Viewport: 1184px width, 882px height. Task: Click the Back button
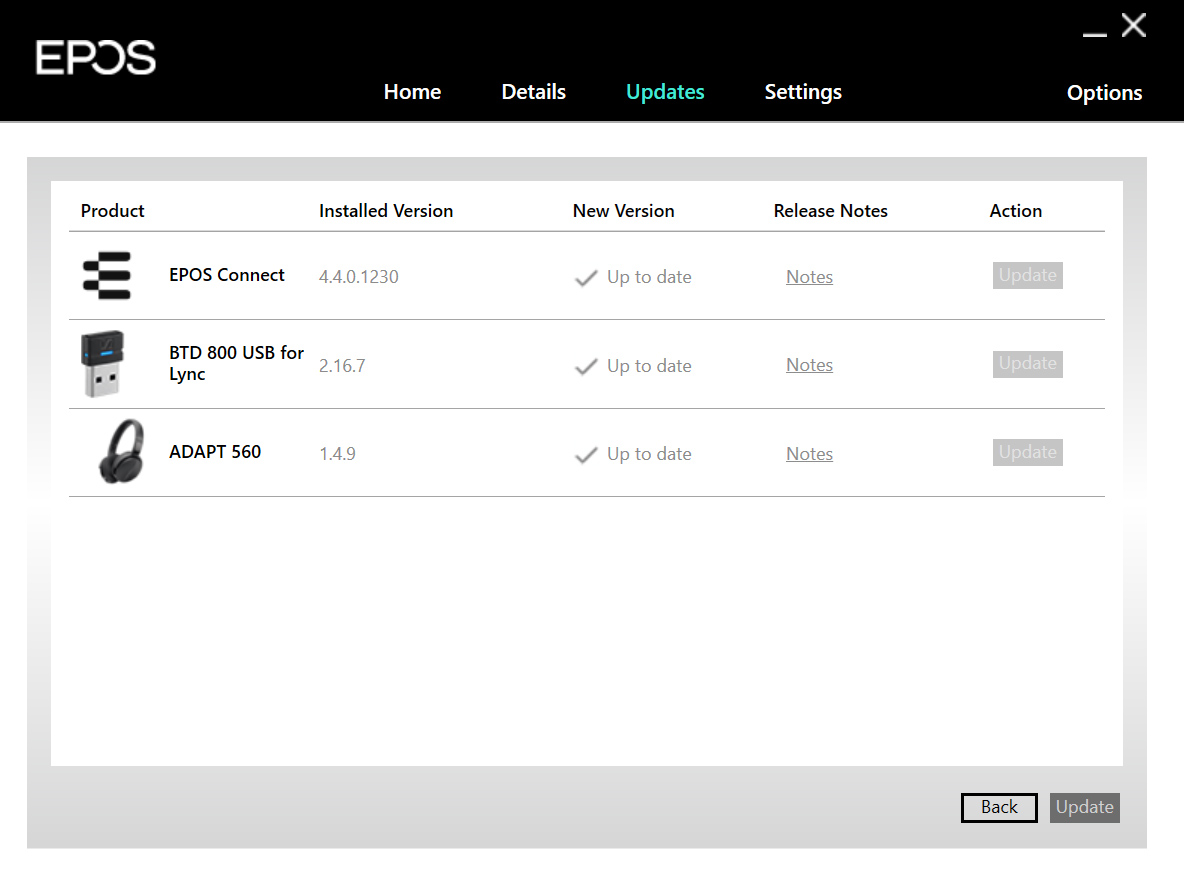pyautogui.click(x=999, y=807)
